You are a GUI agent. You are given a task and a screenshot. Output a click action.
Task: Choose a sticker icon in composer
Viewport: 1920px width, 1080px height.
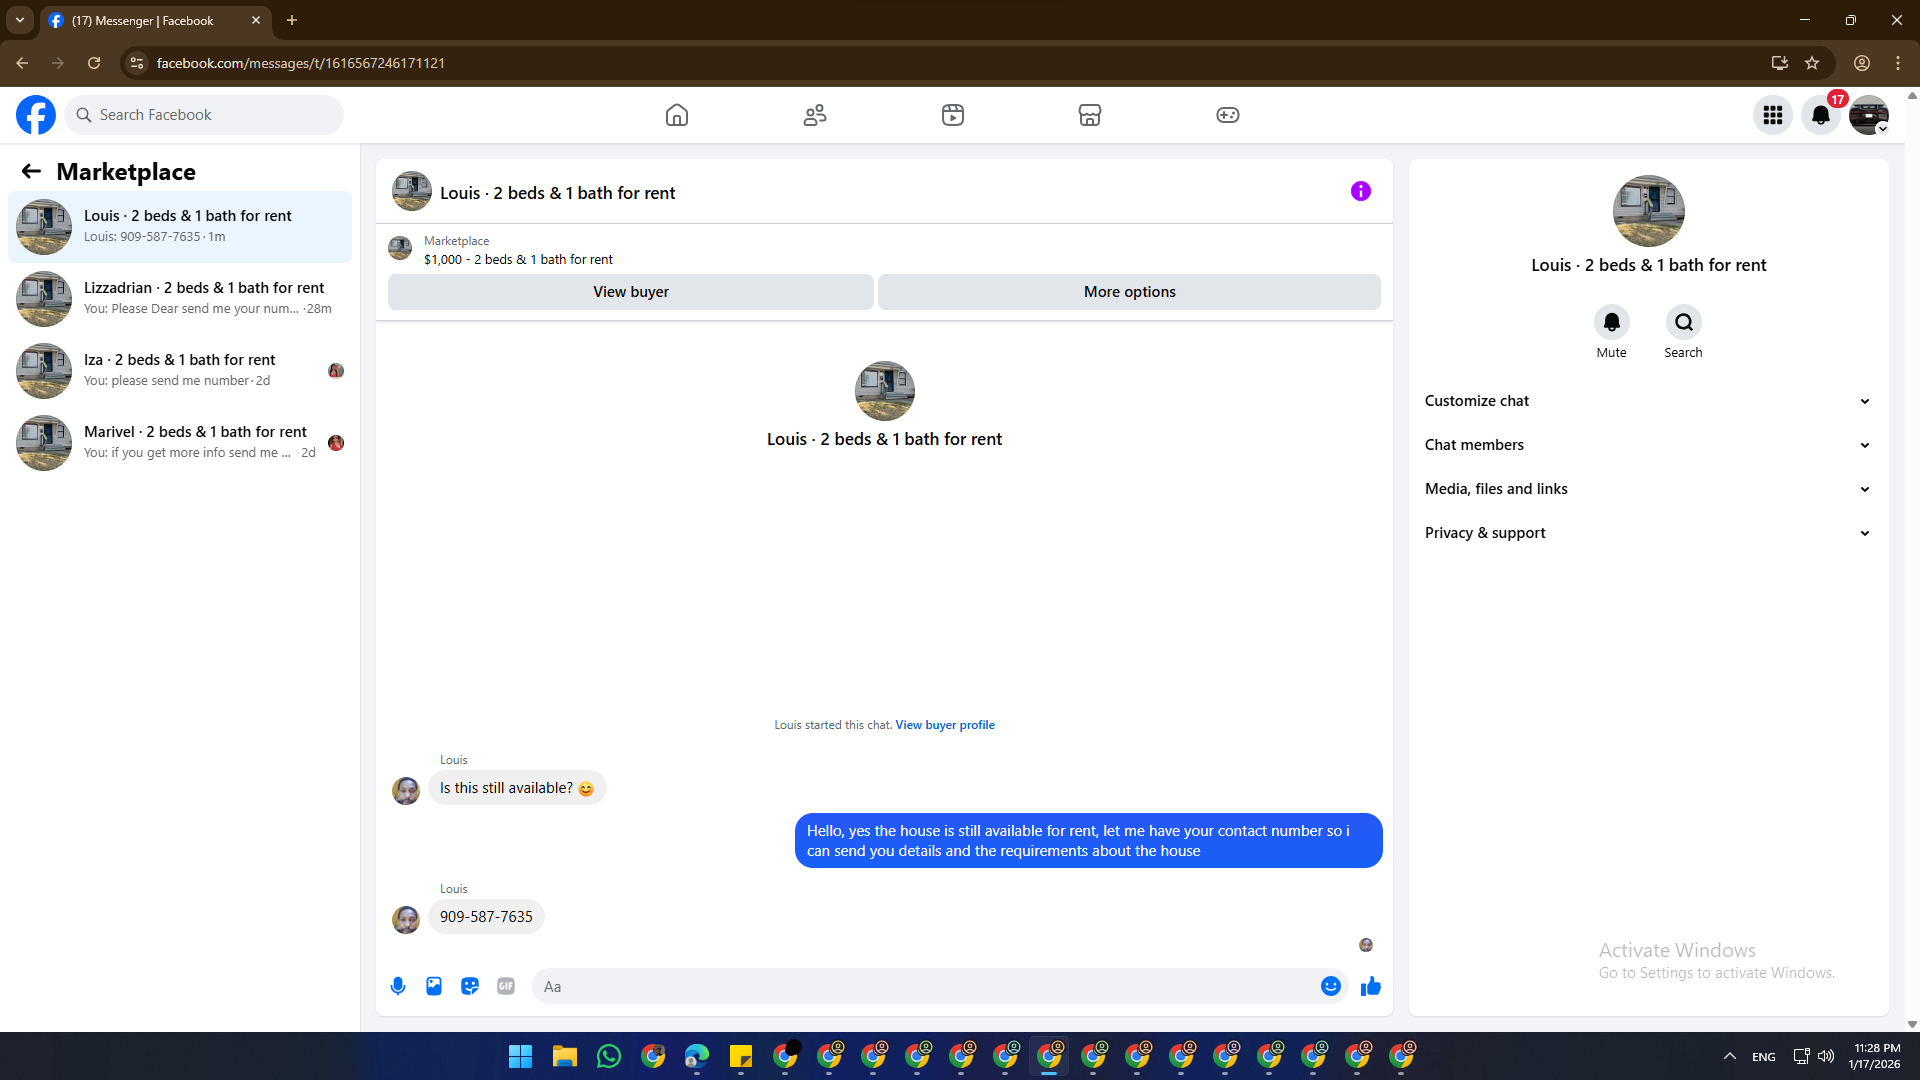(470, 986)
